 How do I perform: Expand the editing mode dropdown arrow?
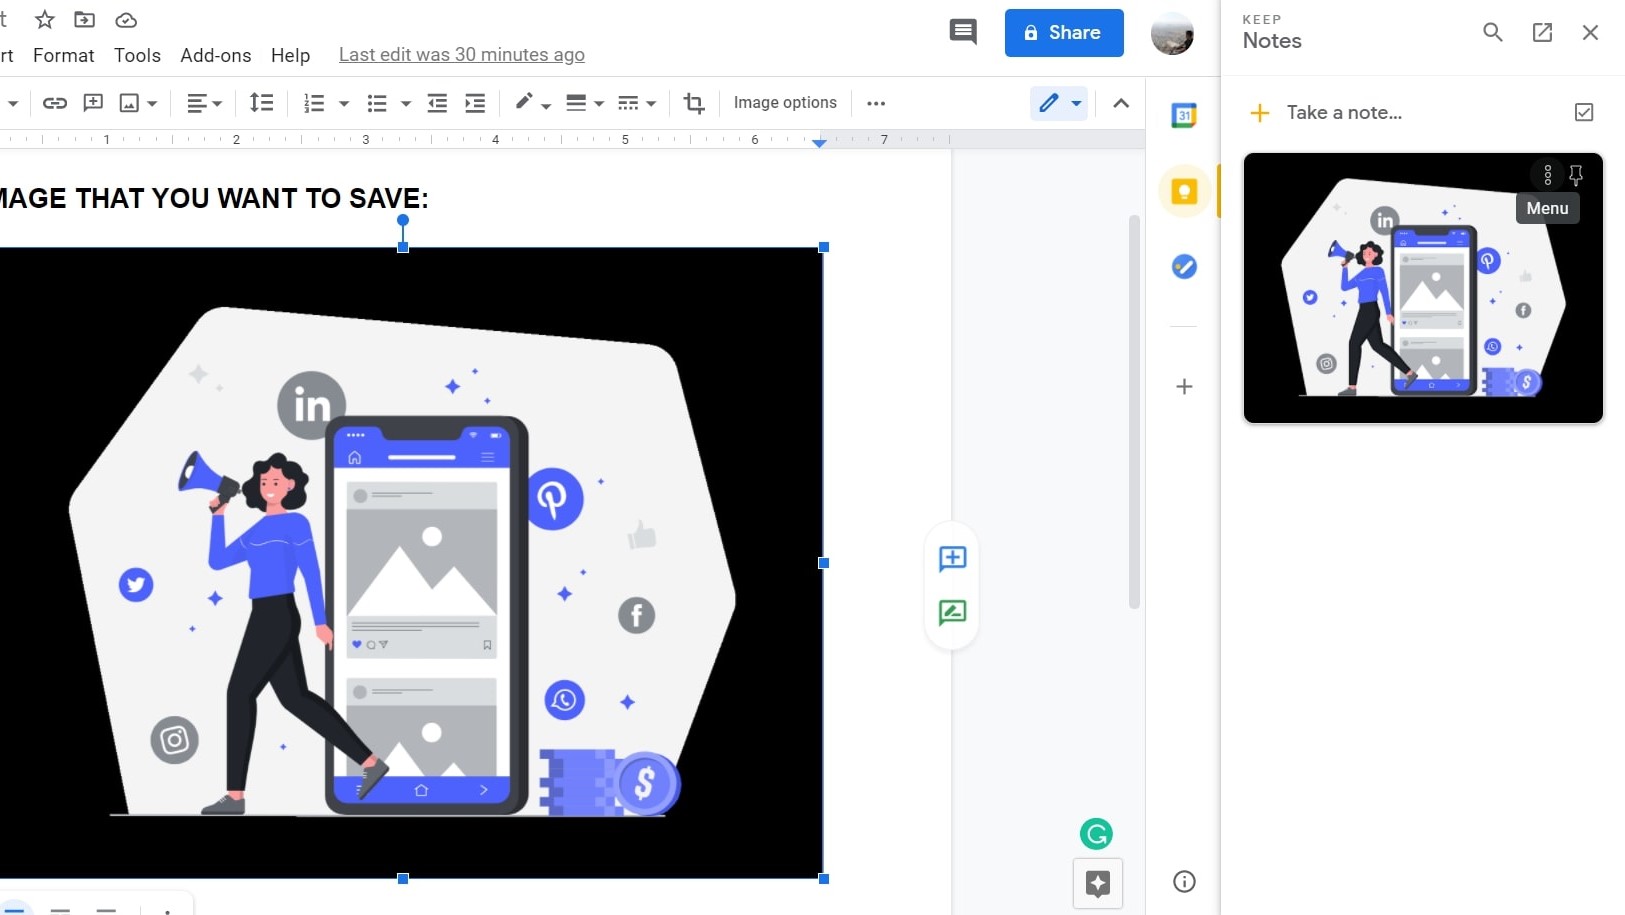coord(1076,103)
